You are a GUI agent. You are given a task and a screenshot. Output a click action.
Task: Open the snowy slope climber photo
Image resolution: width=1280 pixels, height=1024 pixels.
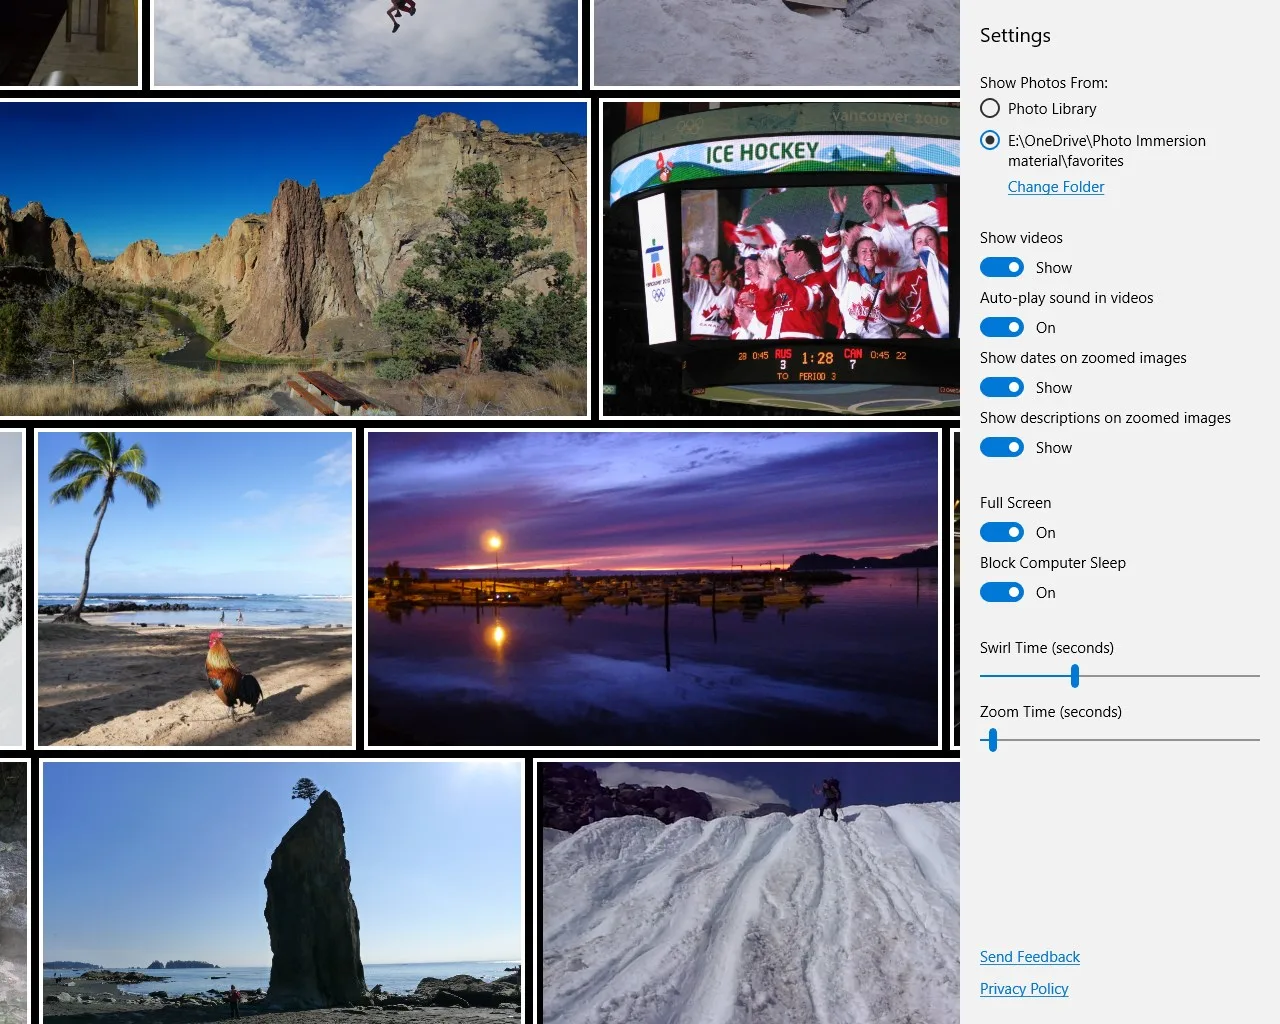coord(749,892)
